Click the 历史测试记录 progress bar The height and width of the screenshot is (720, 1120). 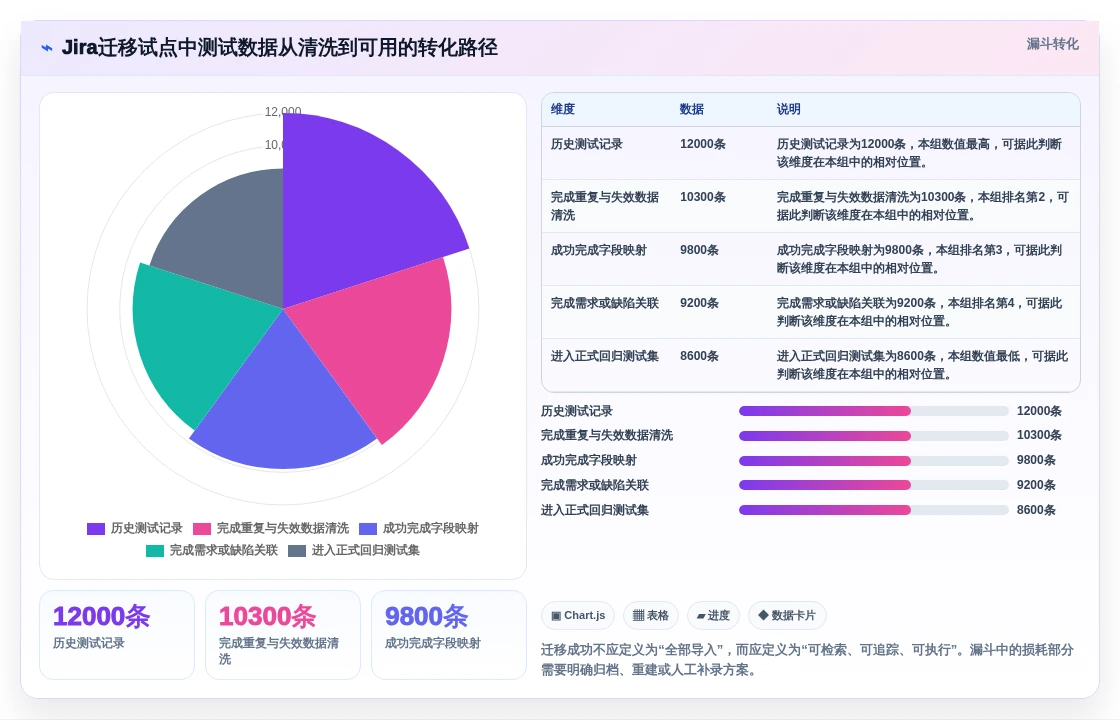[874, 411]
